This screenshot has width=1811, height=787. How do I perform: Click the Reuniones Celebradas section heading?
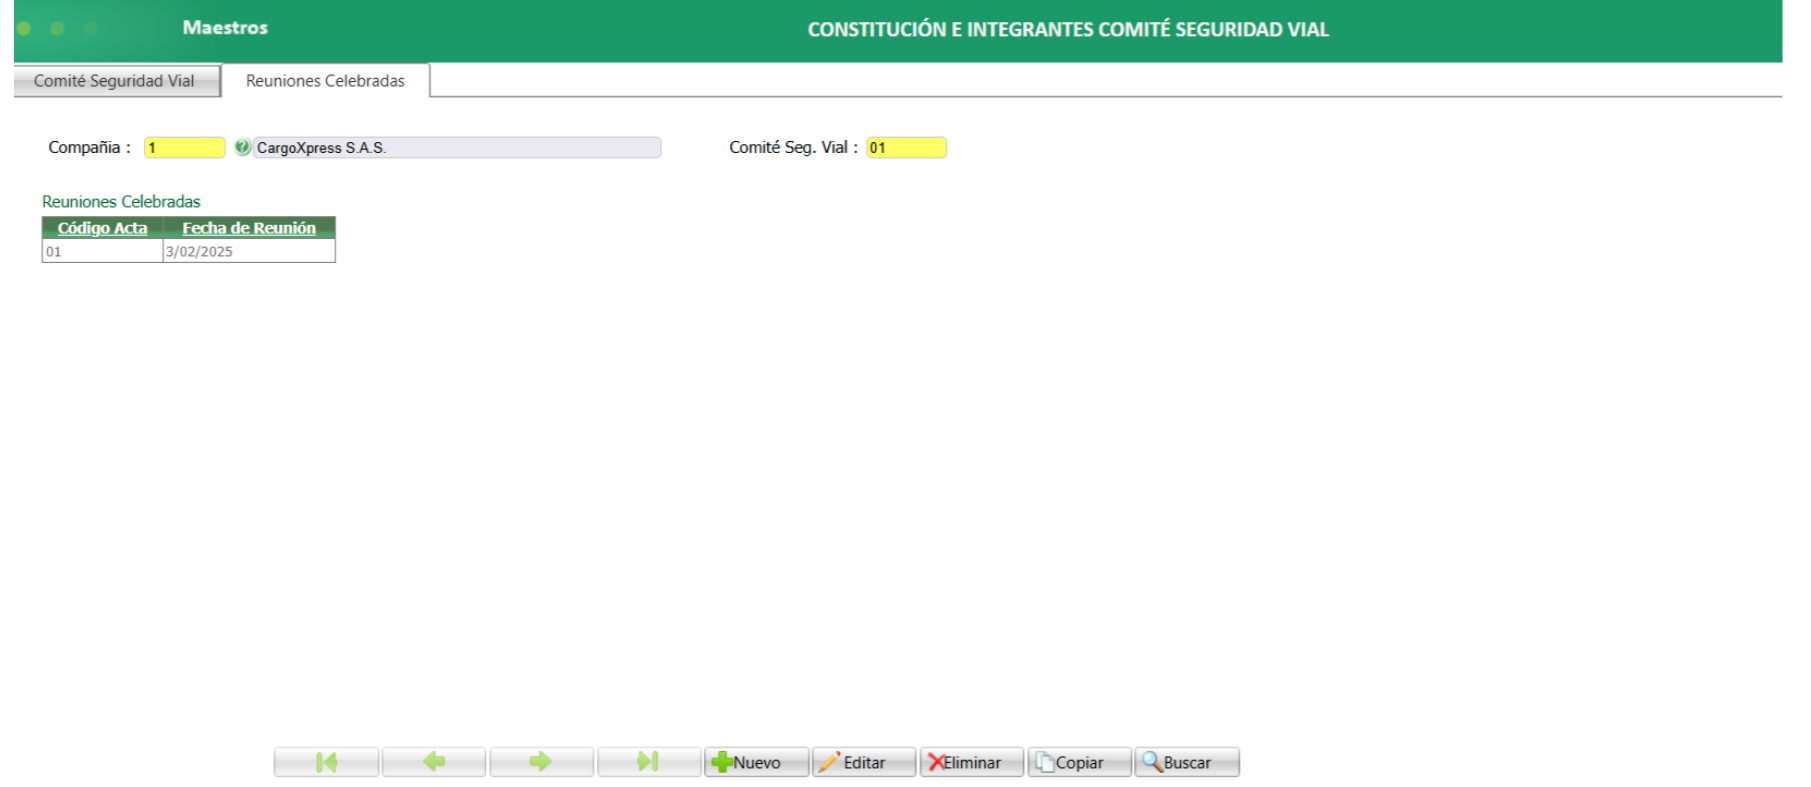121,201
